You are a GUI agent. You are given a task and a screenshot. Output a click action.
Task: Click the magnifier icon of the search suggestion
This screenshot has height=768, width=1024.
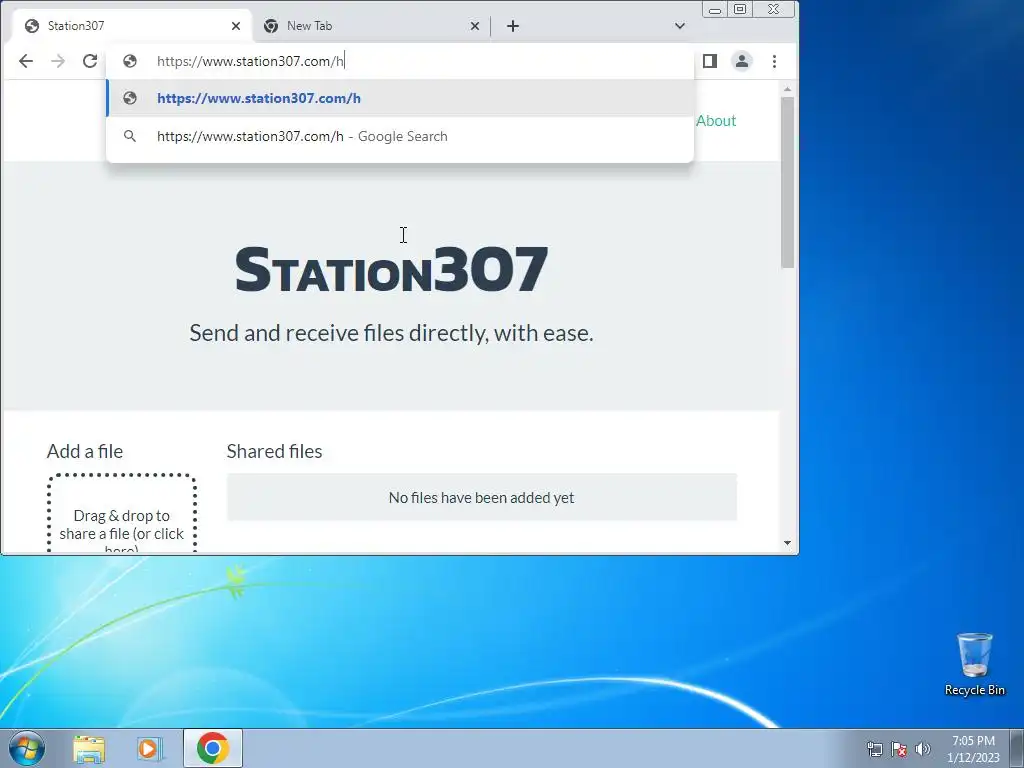(130, 136)
